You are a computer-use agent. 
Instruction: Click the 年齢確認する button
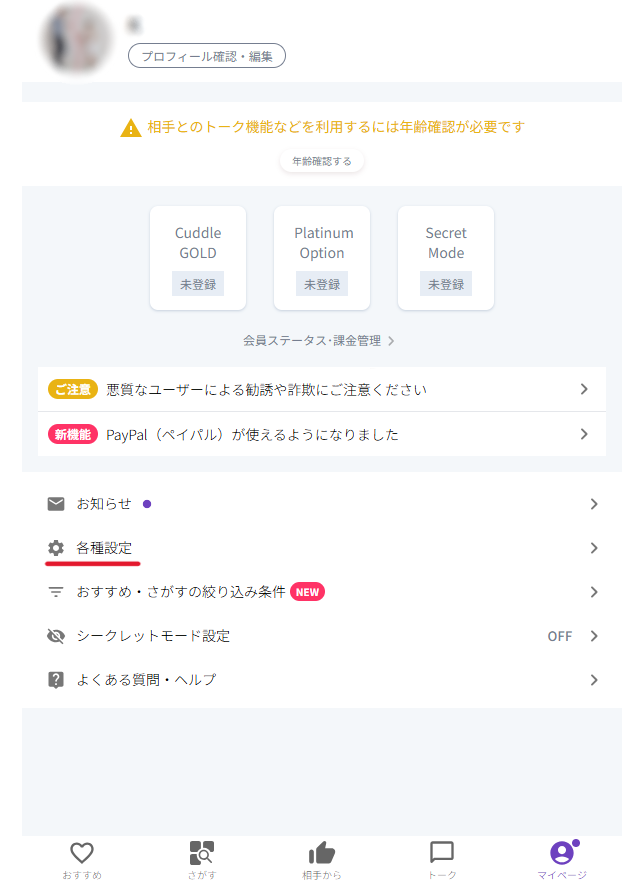click(x=322, y=161)
